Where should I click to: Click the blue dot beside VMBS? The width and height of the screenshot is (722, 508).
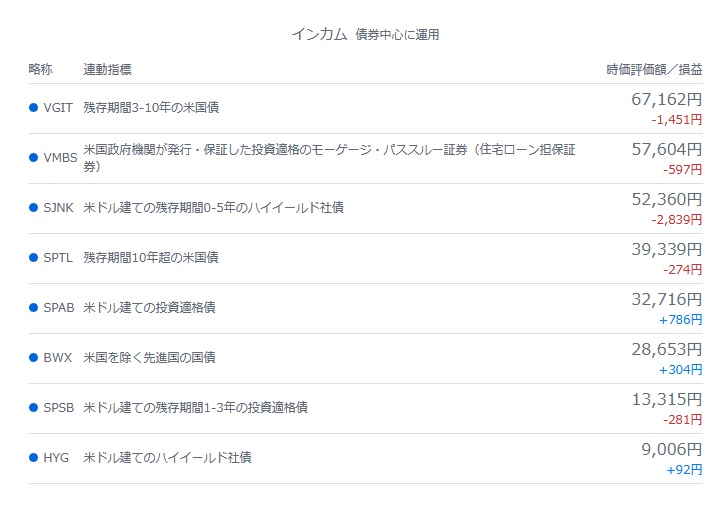tap(33, 158)
